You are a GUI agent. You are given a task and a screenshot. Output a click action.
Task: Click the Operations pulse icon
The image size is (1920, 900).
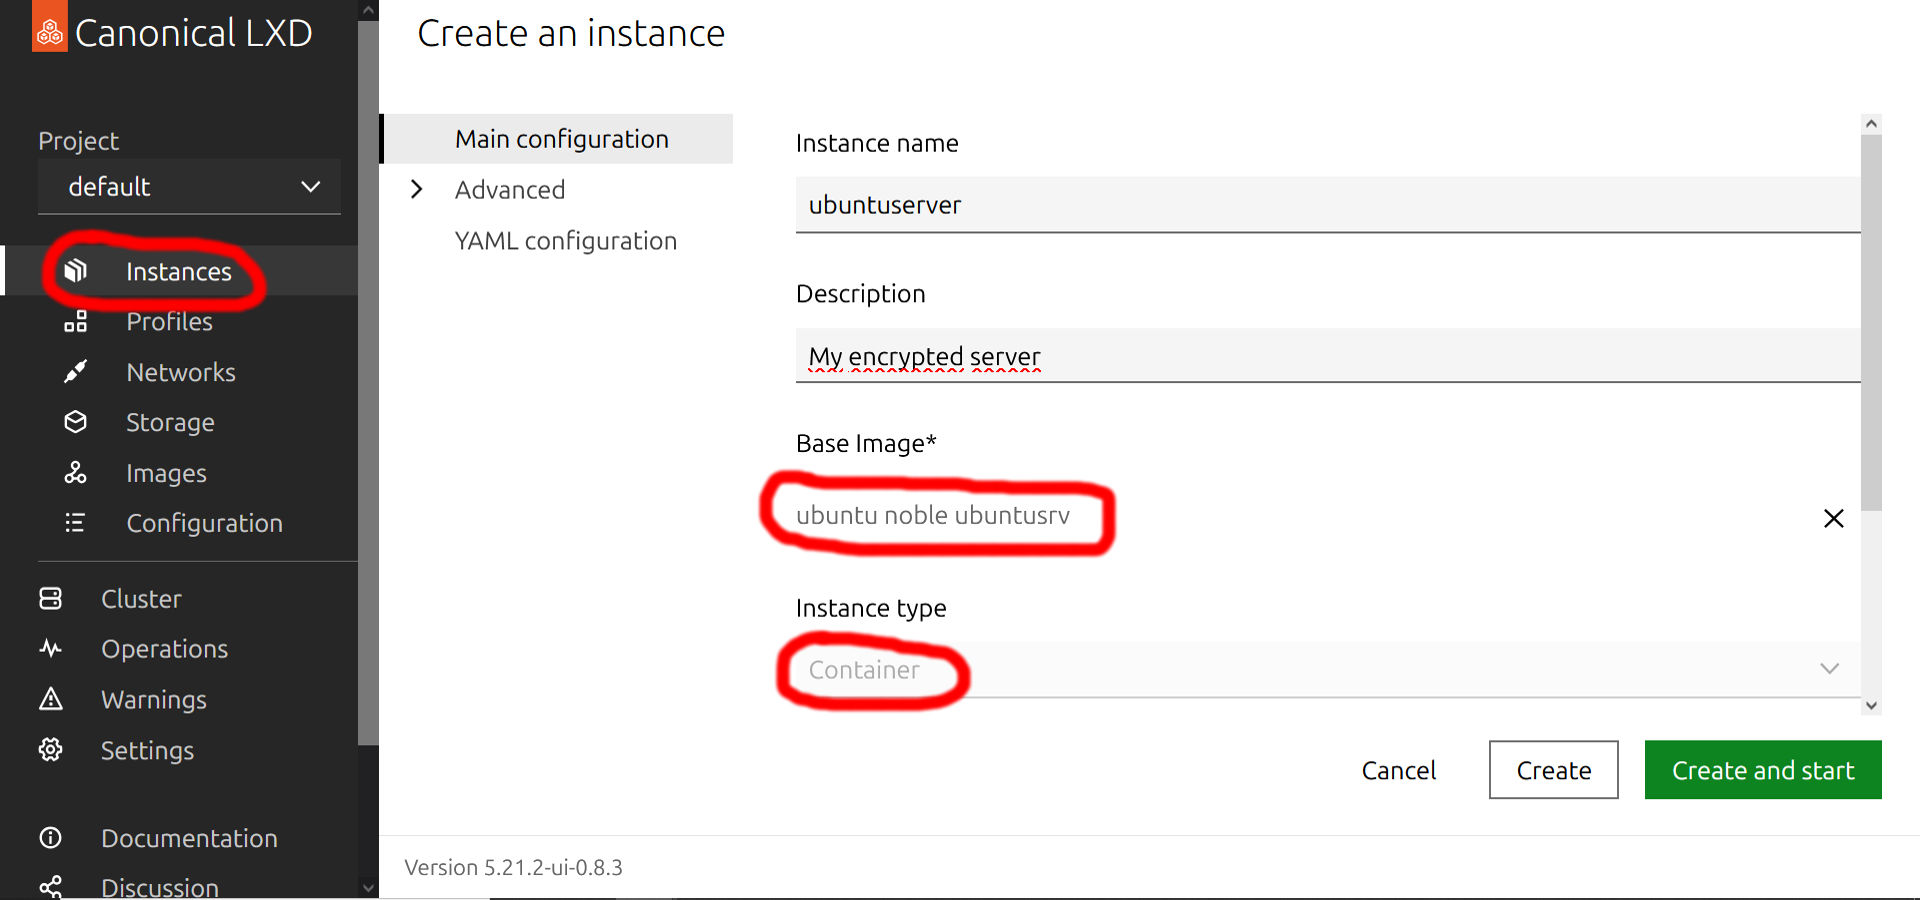point(51,649)
